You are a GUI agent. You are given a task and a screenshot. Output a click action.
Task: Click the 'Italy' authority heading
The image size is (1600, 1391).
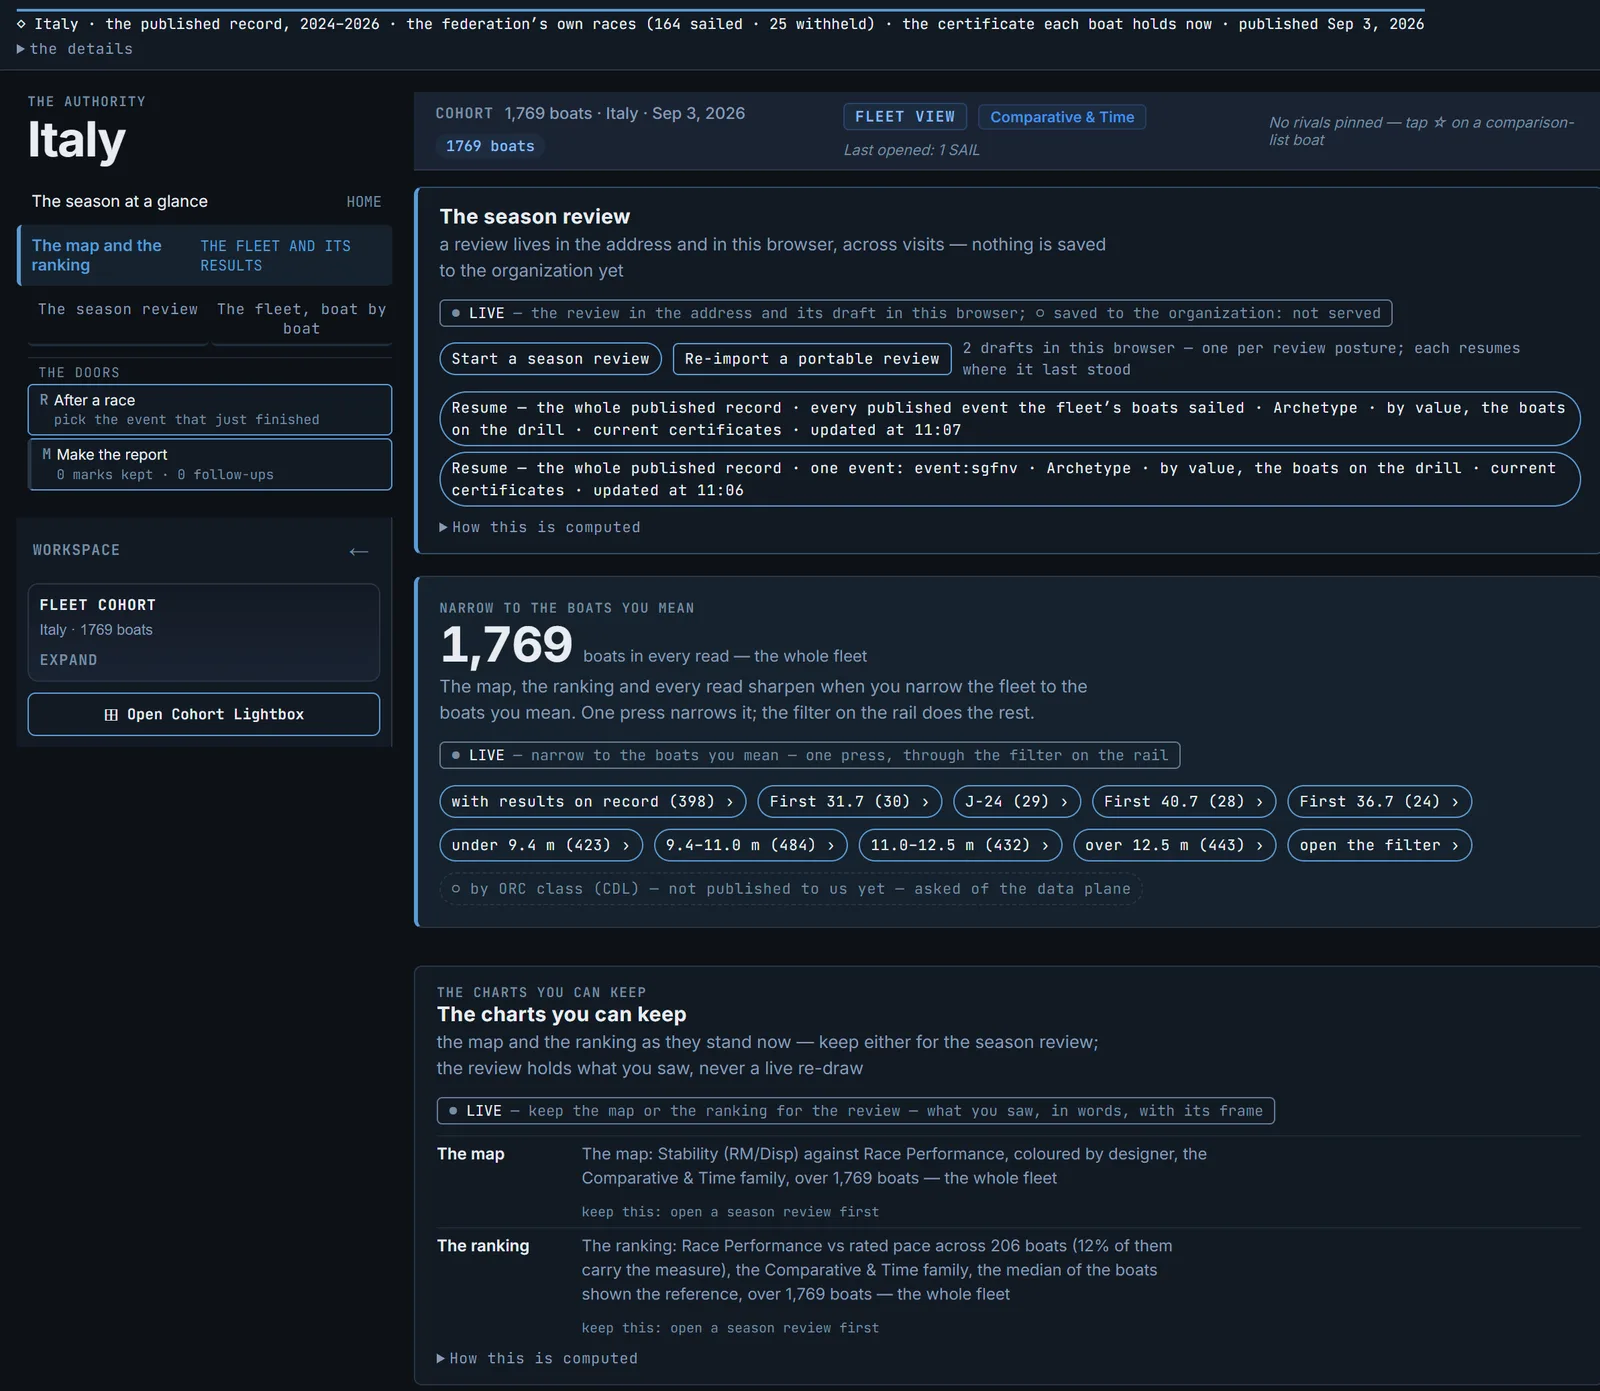(77, 139)
